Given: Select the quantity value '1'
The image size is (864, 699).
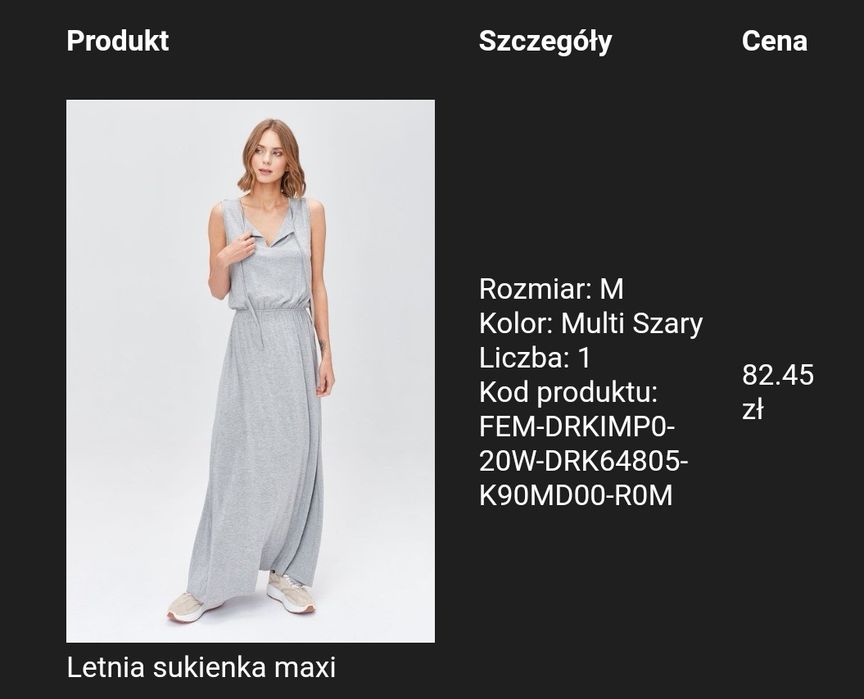Looking at the screenshot, I should (585, 358).
